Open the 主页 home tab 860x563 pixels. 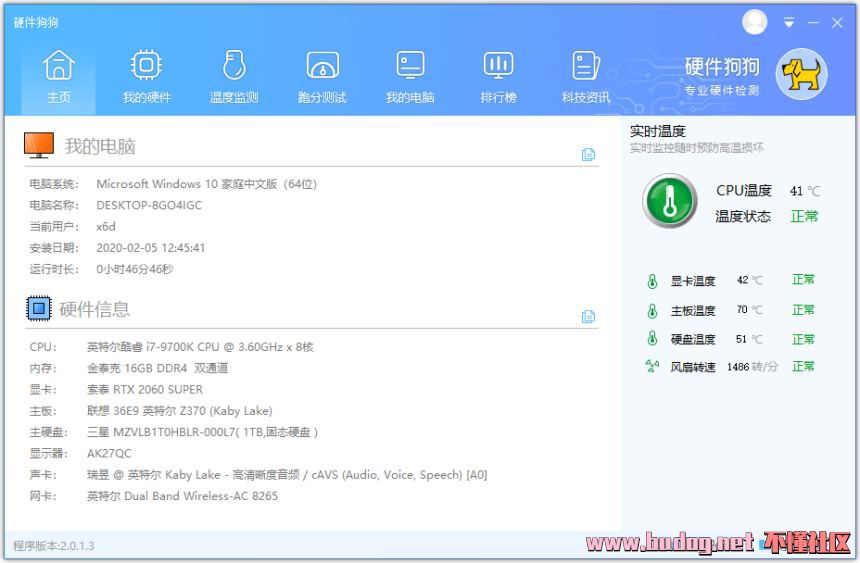coord(59,77)
